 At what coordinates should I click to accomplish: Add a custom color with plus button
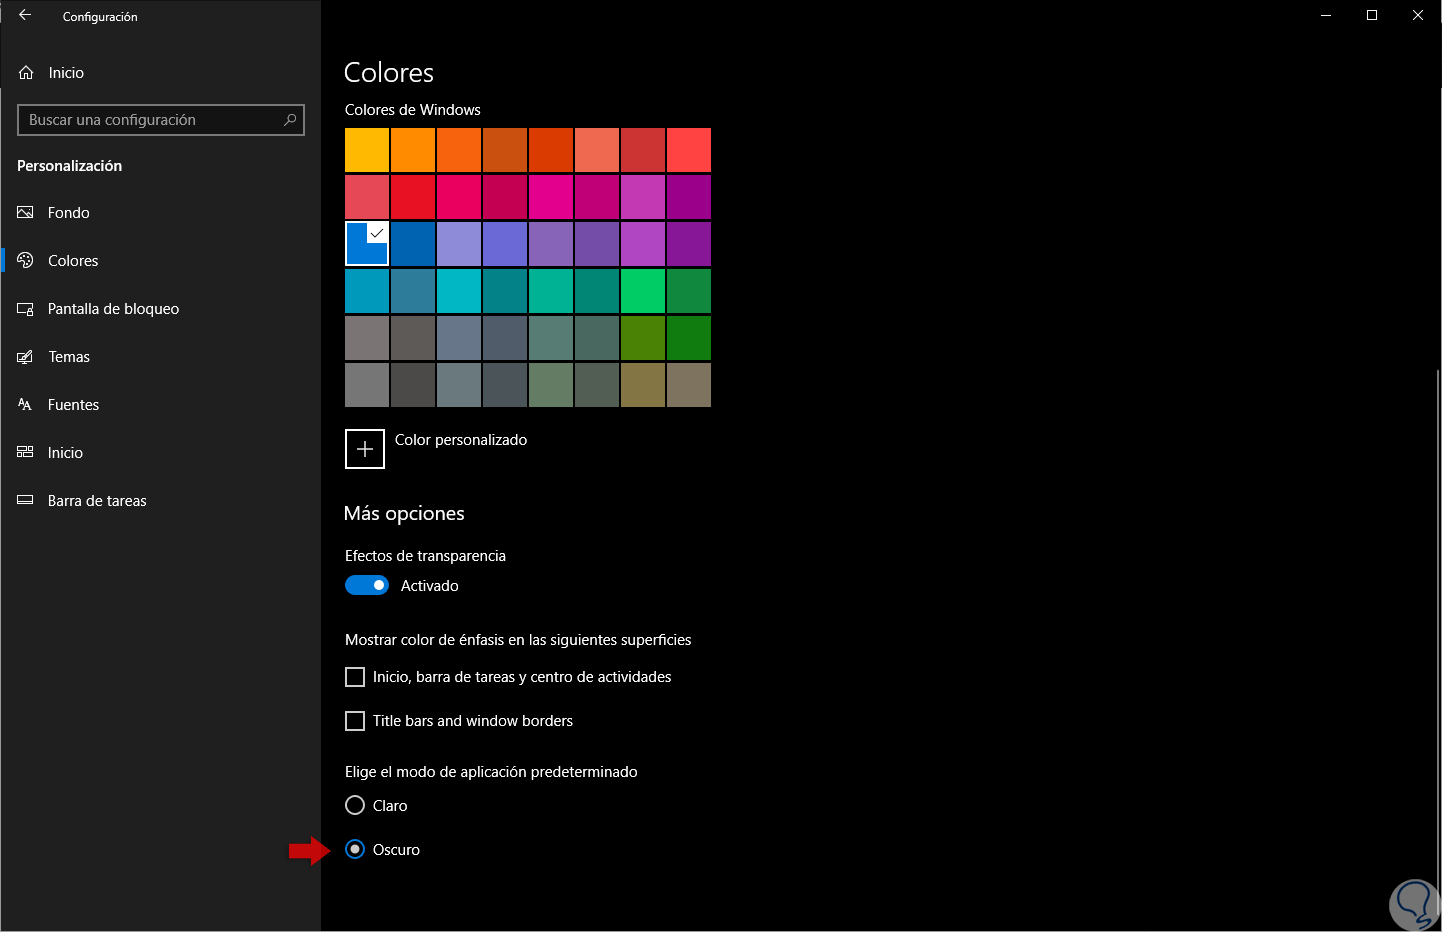(x=365, y=449)
